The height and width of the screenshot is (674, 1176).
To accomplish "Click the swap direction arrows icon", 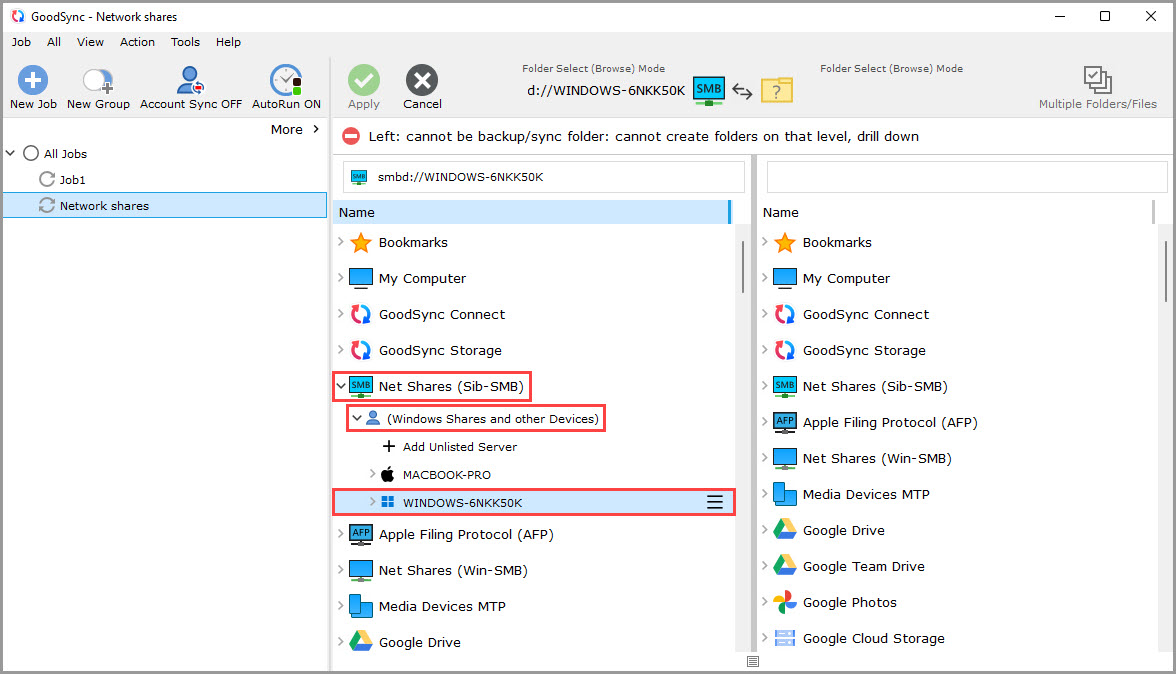I will click(x=742, y=90).
